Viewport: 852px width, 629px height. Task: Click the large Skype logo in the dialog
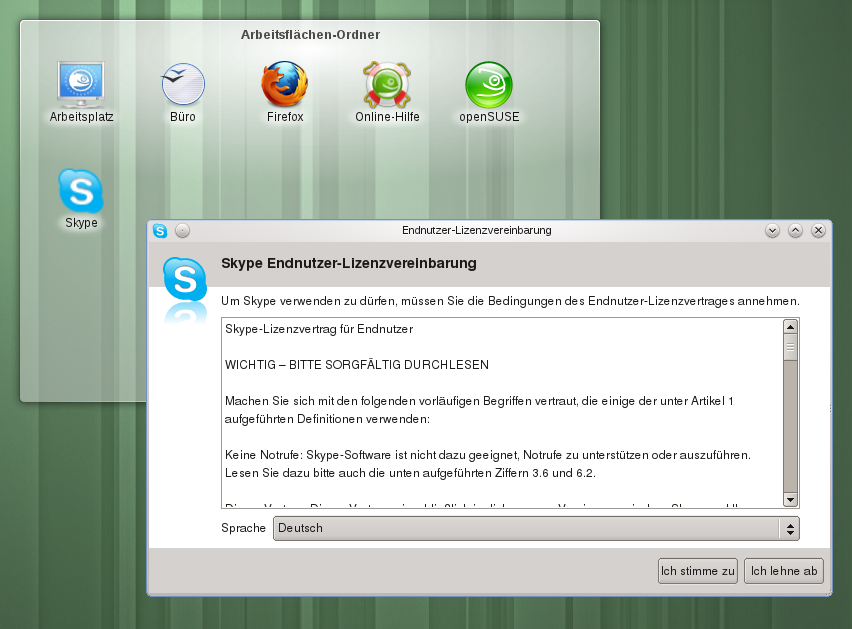coord(185,279)
